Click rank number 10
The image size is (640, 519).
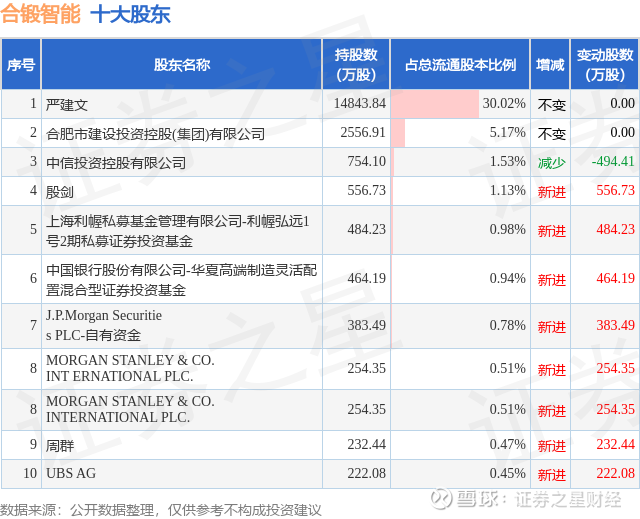coord(30,473)
